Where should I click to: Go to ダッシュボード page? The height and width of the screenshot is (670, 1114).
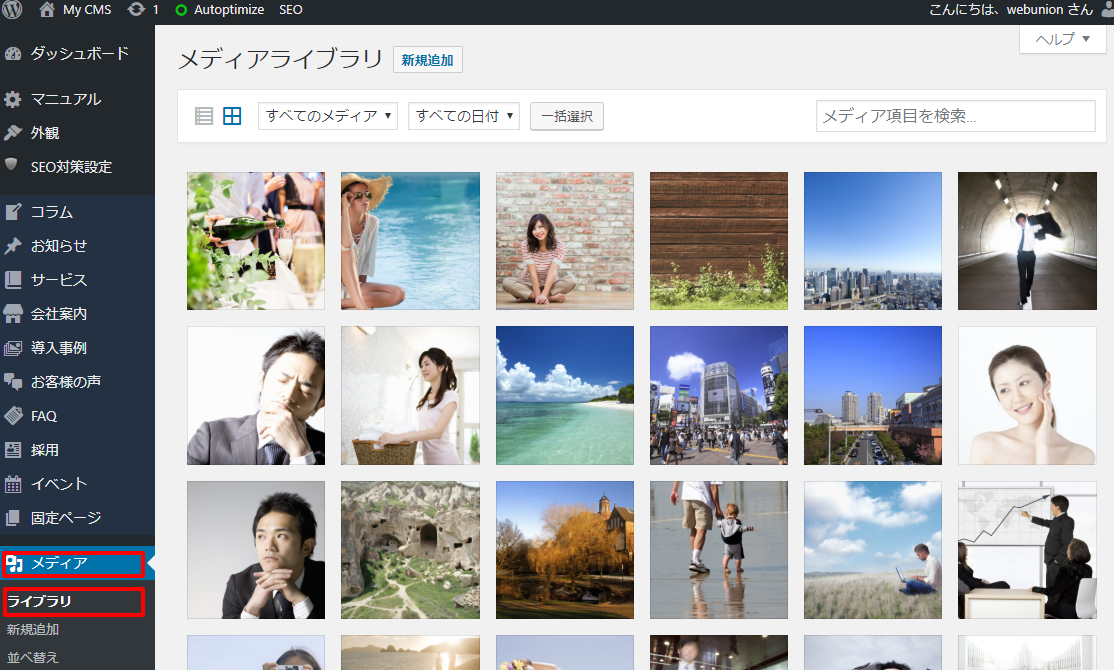[80, 54]
